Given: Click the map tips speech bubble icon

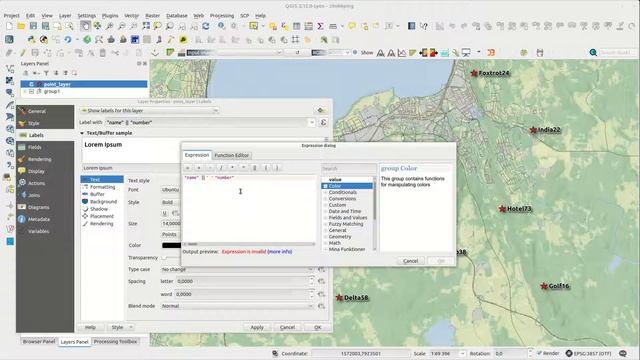Looking at the screenshot, I should pyautogui.click(x=352, y=26).
